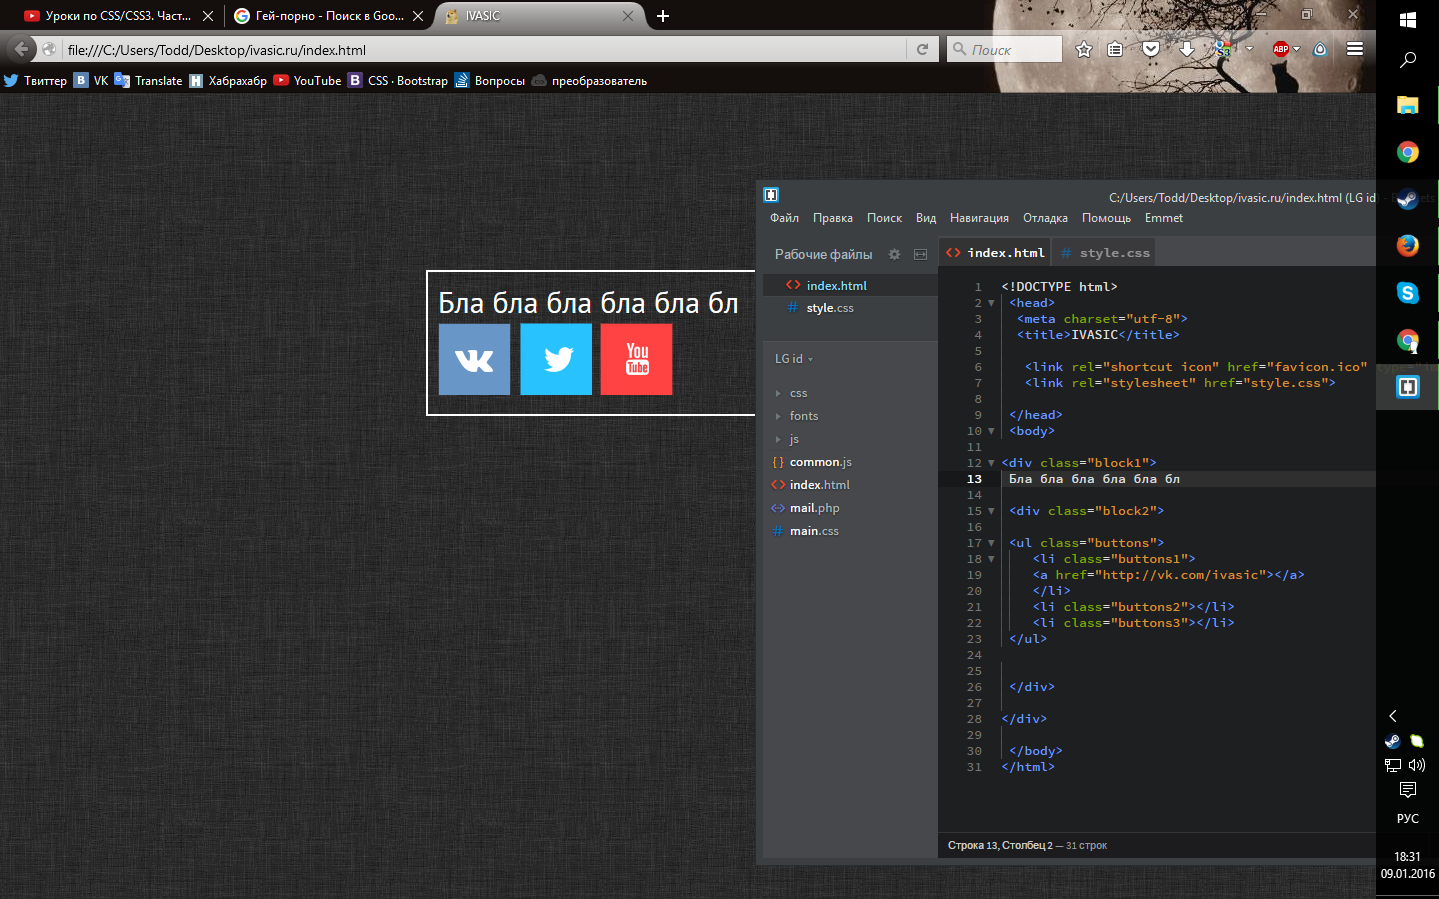Click split editor view icon in Brackets sidebar
The image size is (1439, 899).
tap(920, 254)
